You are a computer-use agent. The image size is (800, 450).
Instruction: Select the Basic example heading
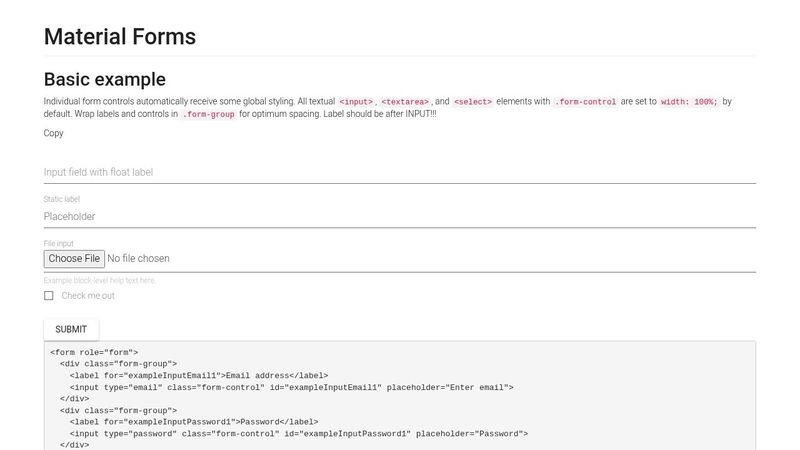pos(105,80)
